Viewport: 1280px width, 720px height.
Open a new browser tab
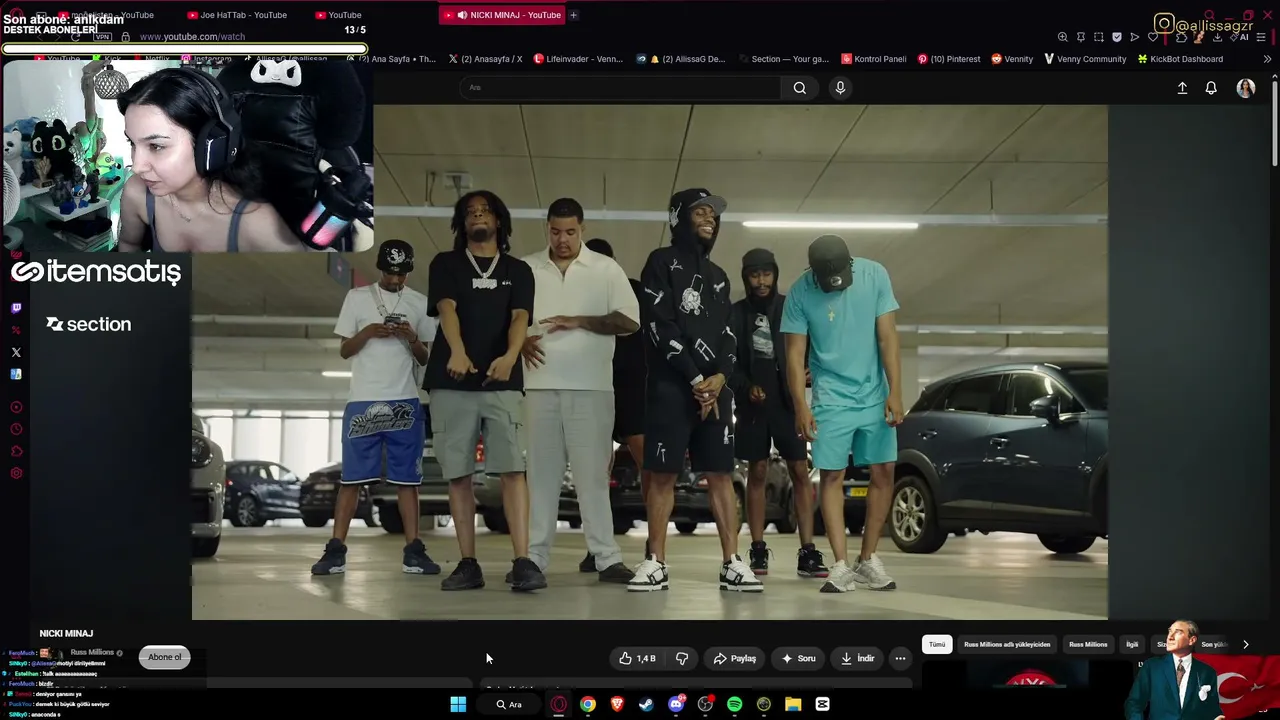(573, 15)
